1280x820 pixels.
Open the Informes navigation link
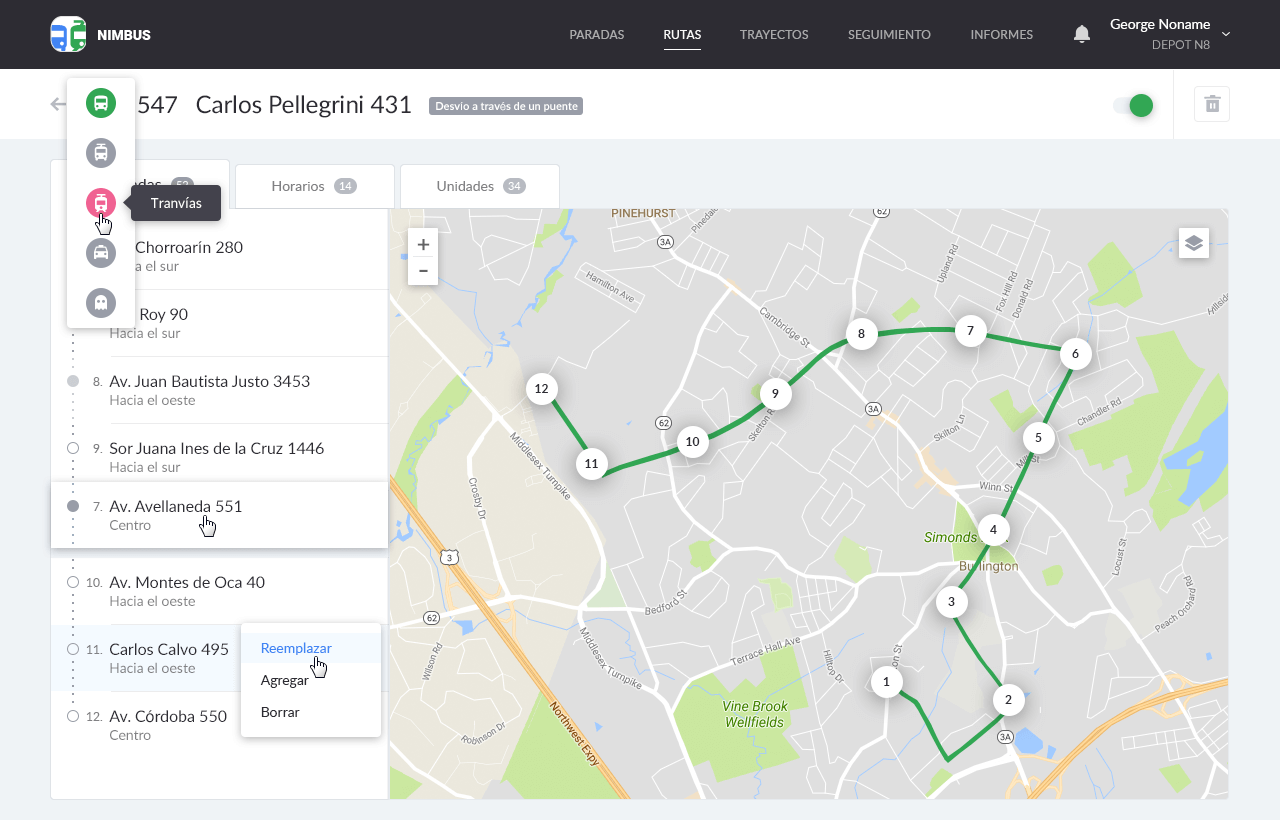(x=1001, y=34)
